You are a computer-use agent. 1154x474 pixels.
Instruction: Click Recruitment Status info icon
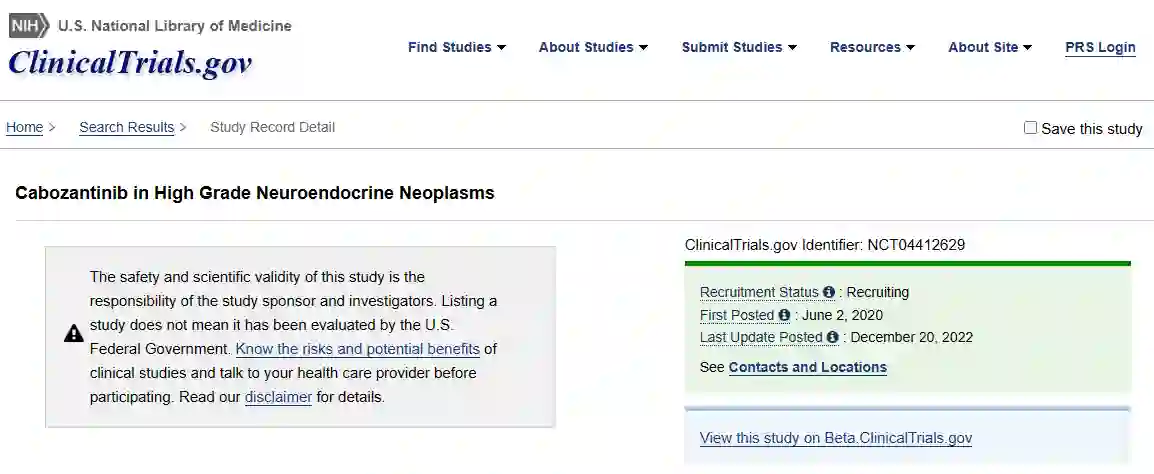point(829,292)
